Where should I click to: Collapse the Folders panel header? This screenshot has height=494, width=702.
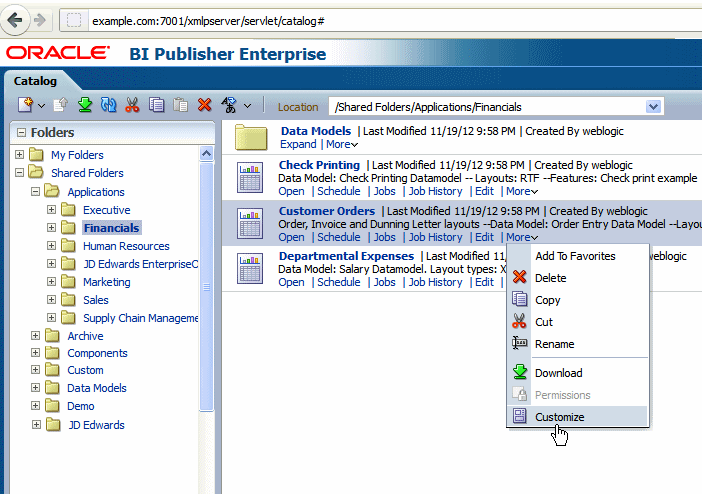pyautogui.click(x=21, y=133)
